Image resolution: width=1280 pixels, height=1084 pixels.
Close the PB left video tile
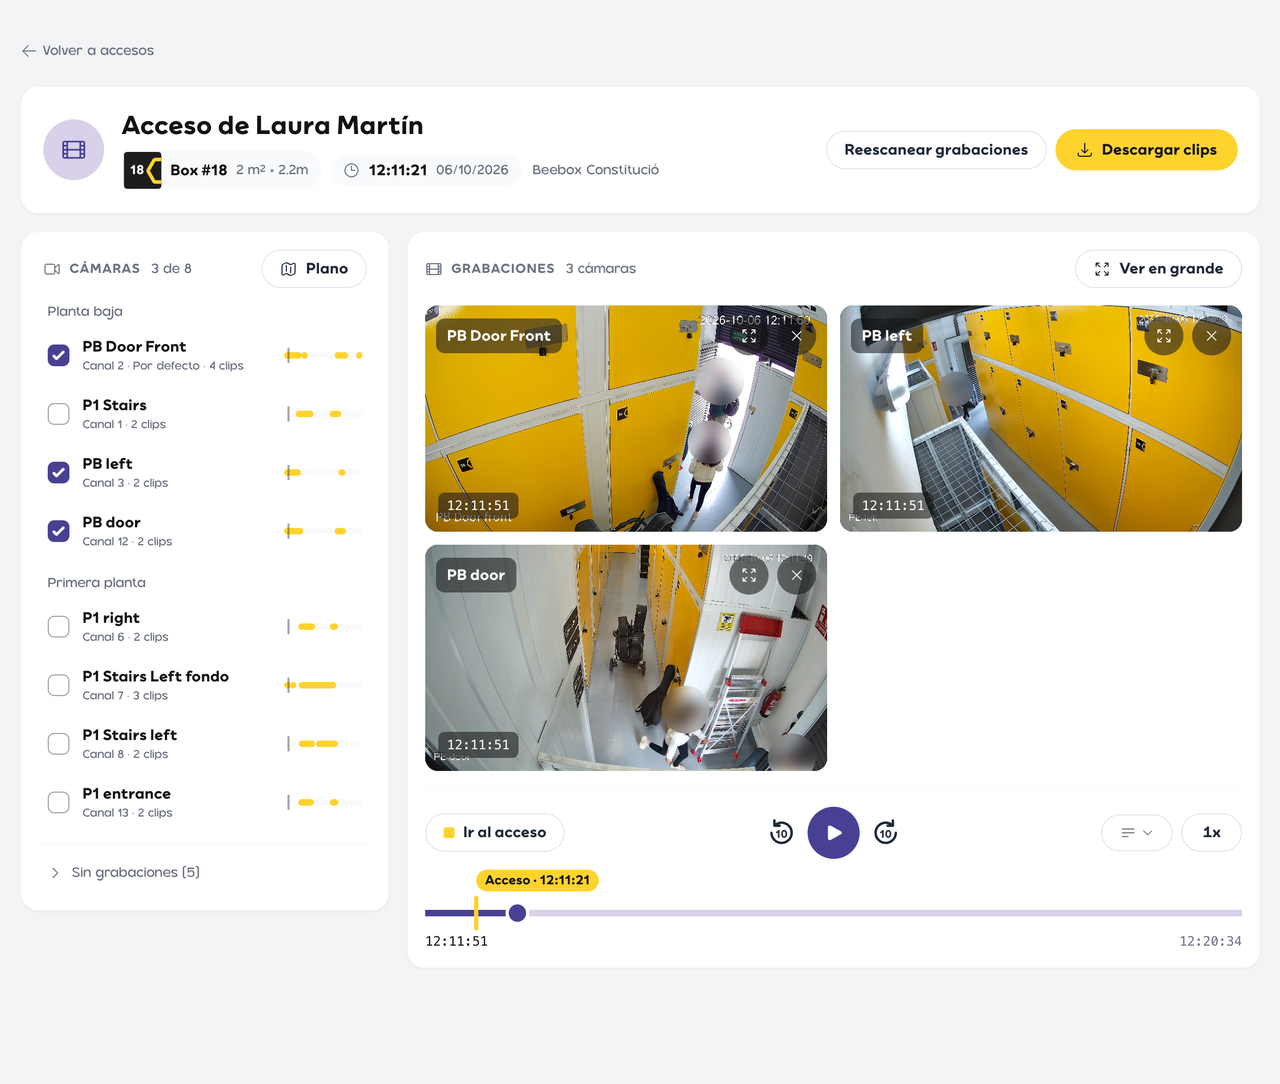(1211, 336)
